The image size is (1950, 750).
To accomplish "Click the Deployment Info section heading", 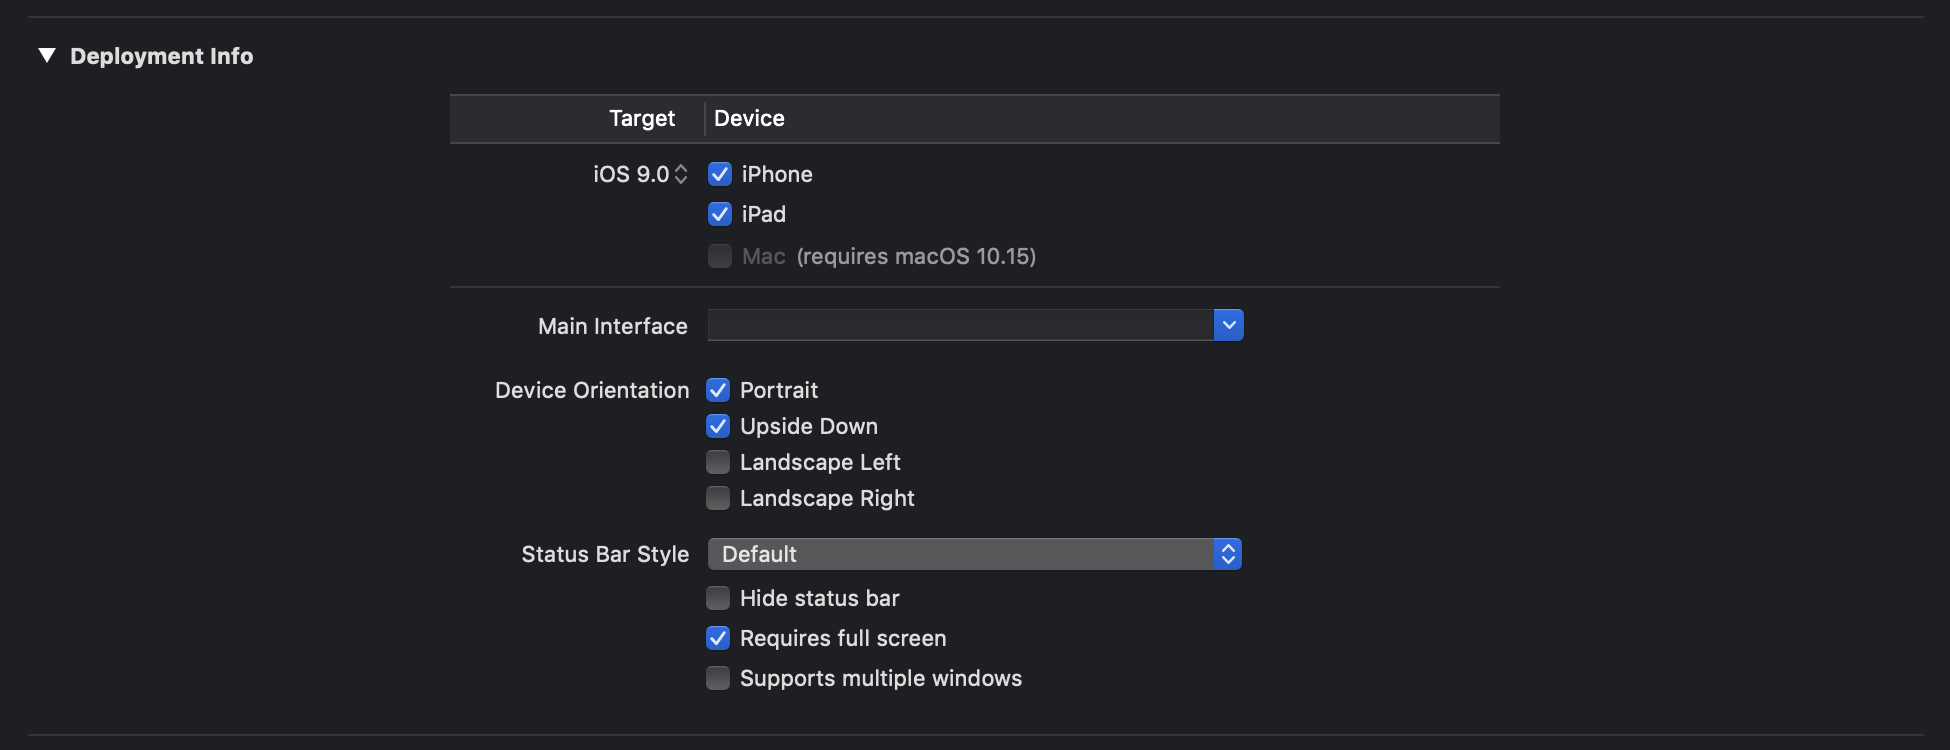I will tap(162, 56).
